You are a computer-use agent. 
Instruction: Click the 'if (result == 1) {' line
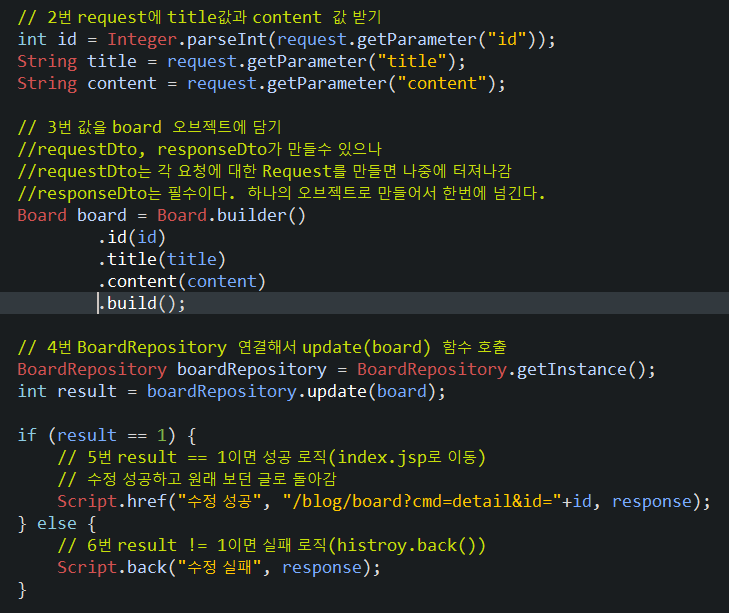coord(107,435)
